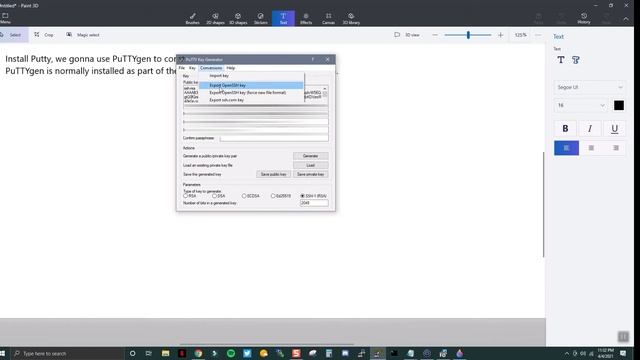640x360 pixels.
Task: Click the Load button
Action: tap(310, 165)
